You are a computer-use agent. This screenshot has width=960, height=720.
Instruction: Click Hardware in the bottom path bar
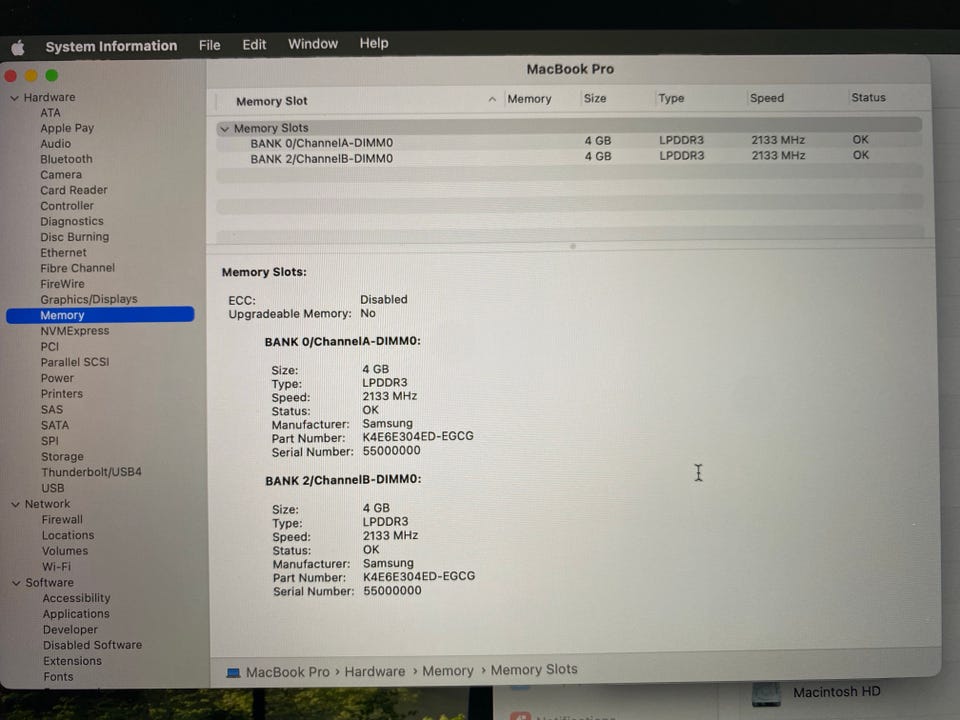[x=375, y=672]
